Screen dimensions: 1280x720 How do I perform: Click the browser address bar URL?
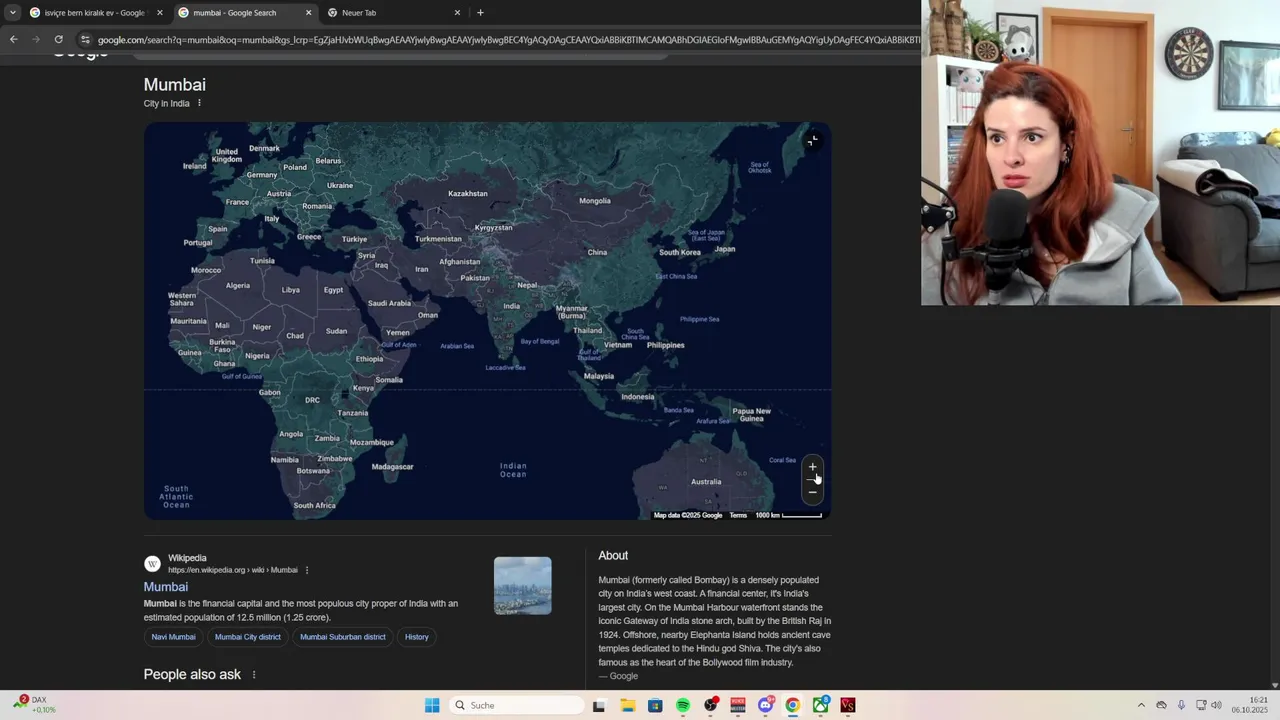click(x=508, y=40)
